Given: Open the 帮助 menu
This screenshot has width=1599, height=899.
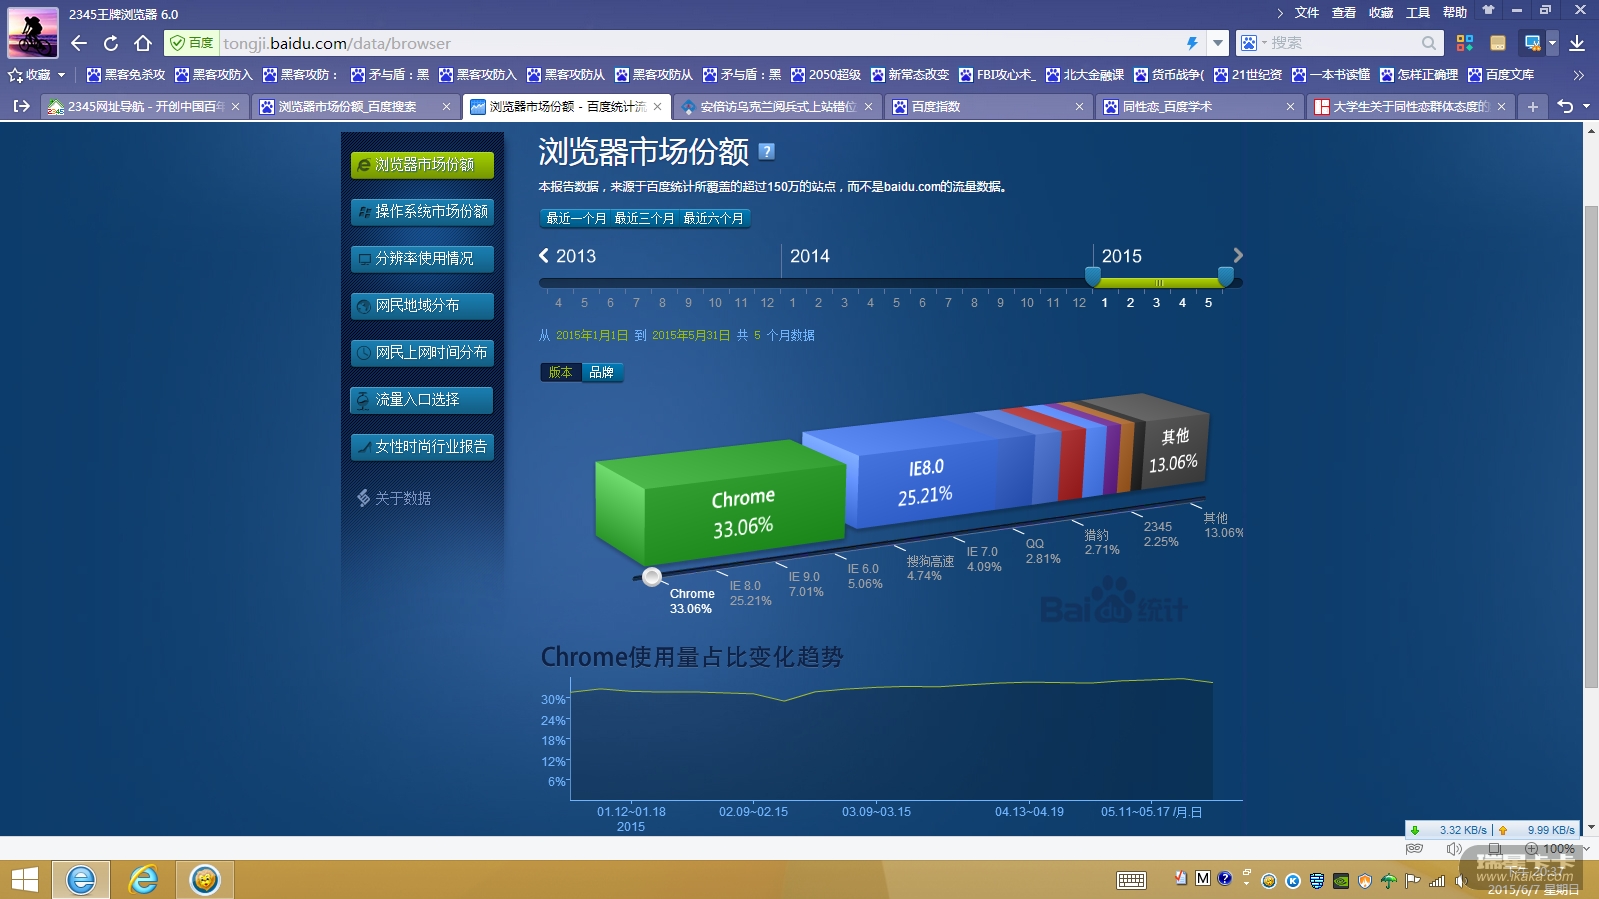Looking at the screenshot, I should [1455, 13].
